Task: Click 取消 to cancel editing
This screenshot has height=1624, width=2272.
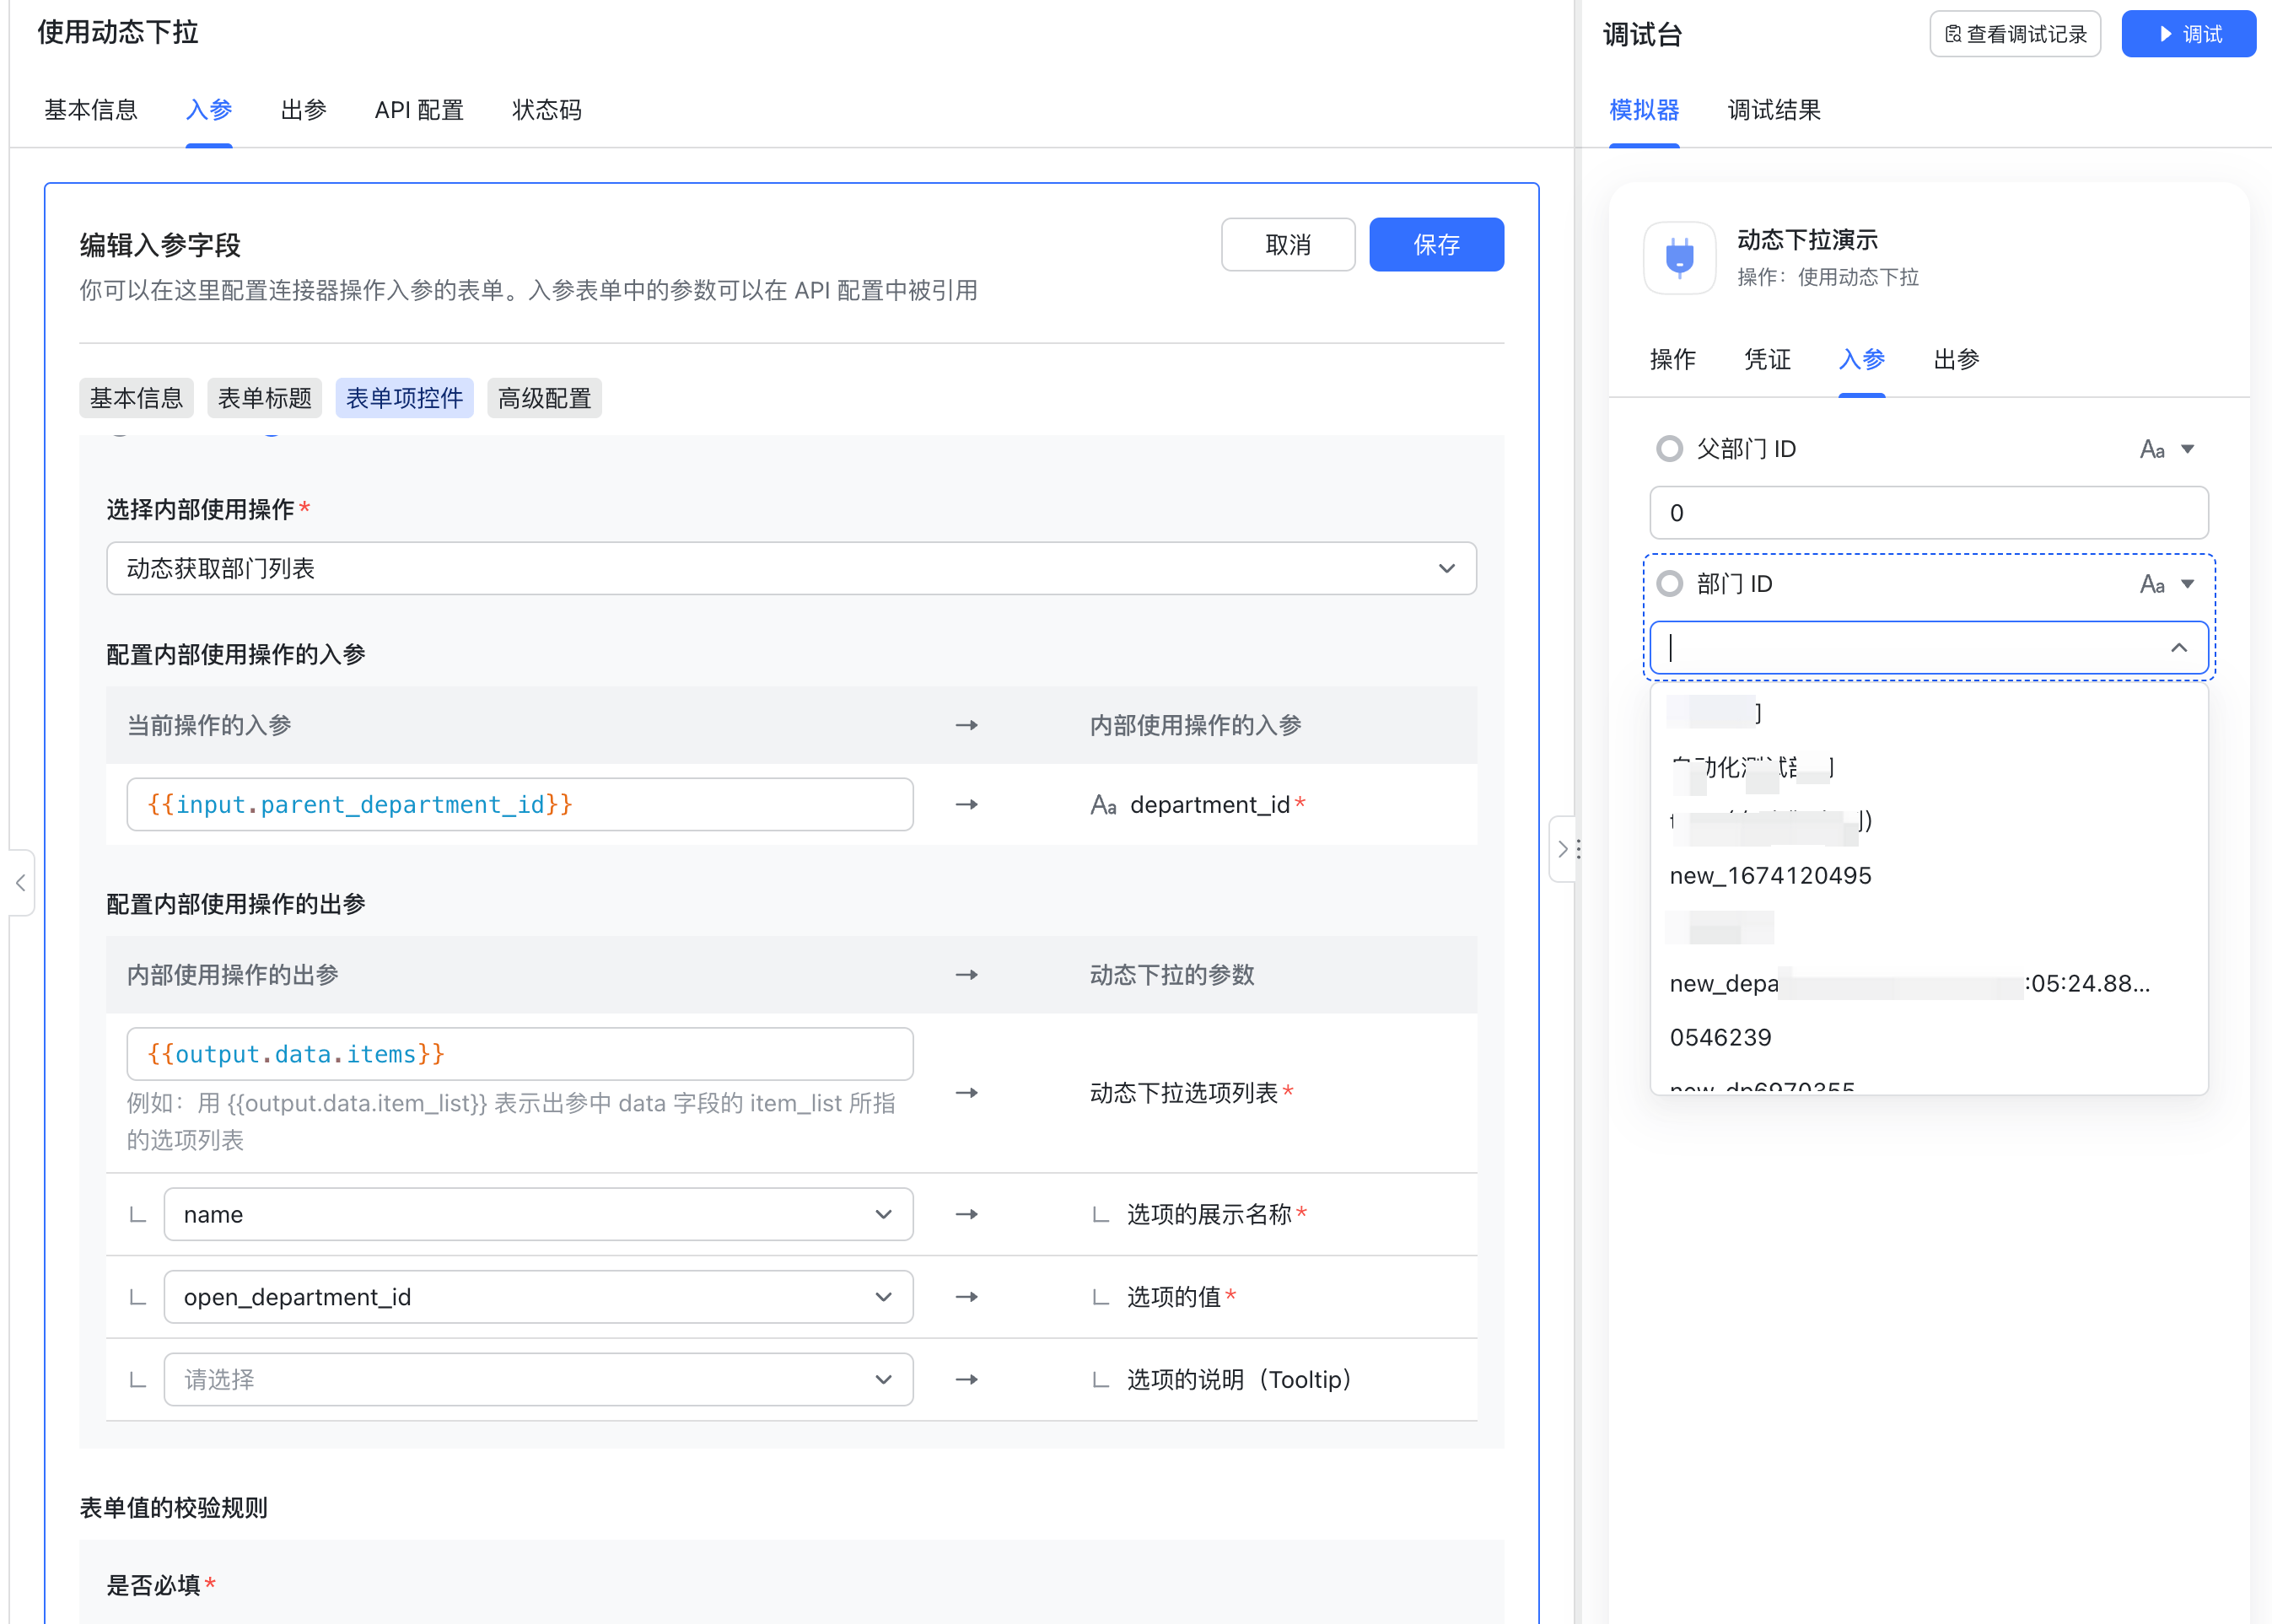Action: (1288, 245)
